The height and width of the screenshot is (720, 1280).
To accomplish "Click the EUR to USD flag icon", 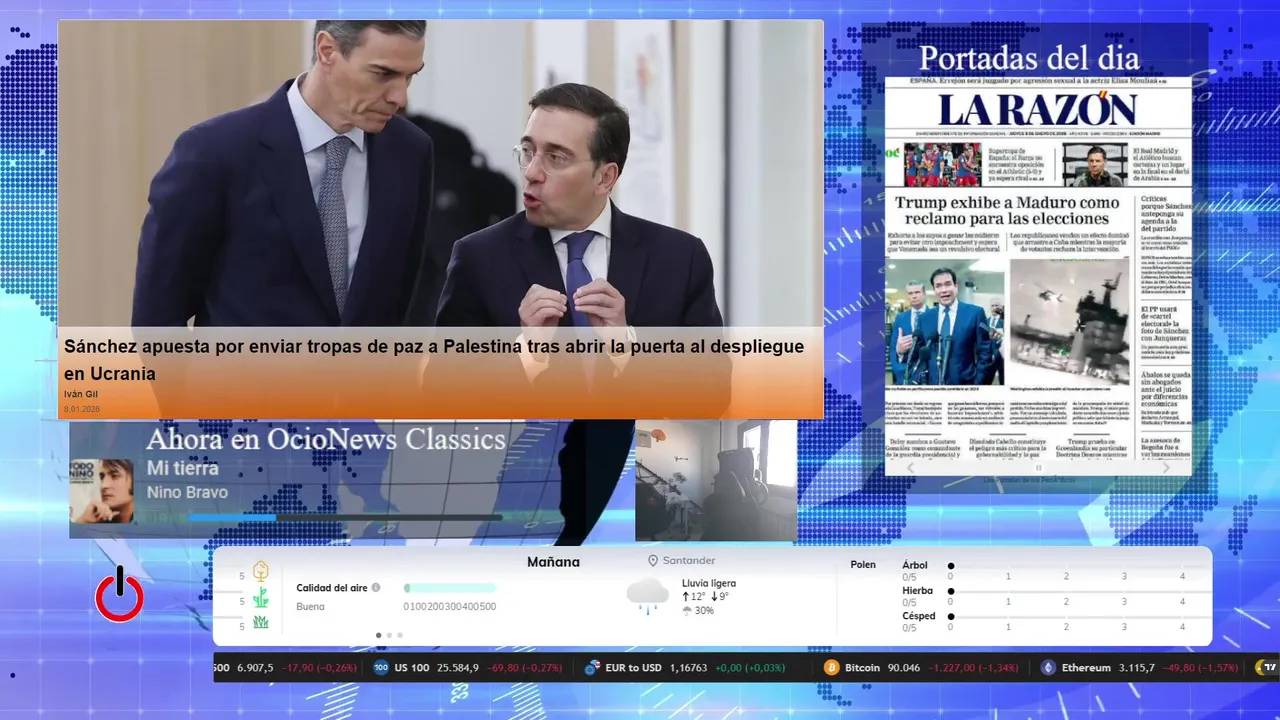I will tap(592, 667).
